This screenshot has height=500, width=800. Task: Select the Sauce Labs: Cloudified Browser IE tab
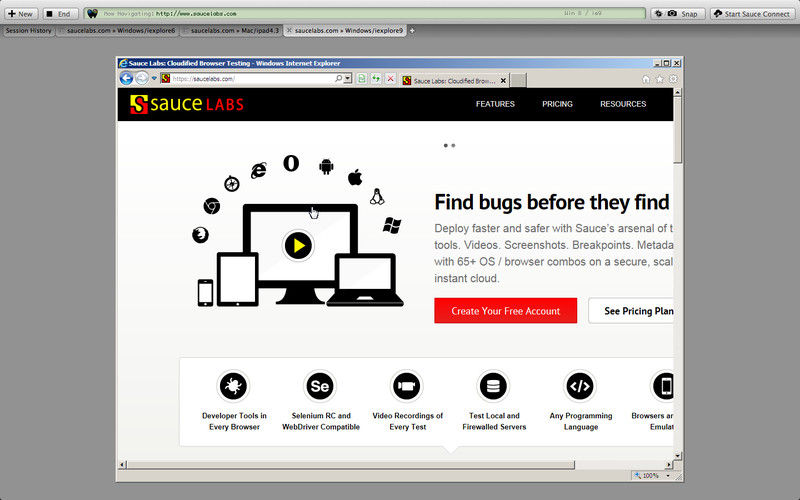tap(454, 81)
